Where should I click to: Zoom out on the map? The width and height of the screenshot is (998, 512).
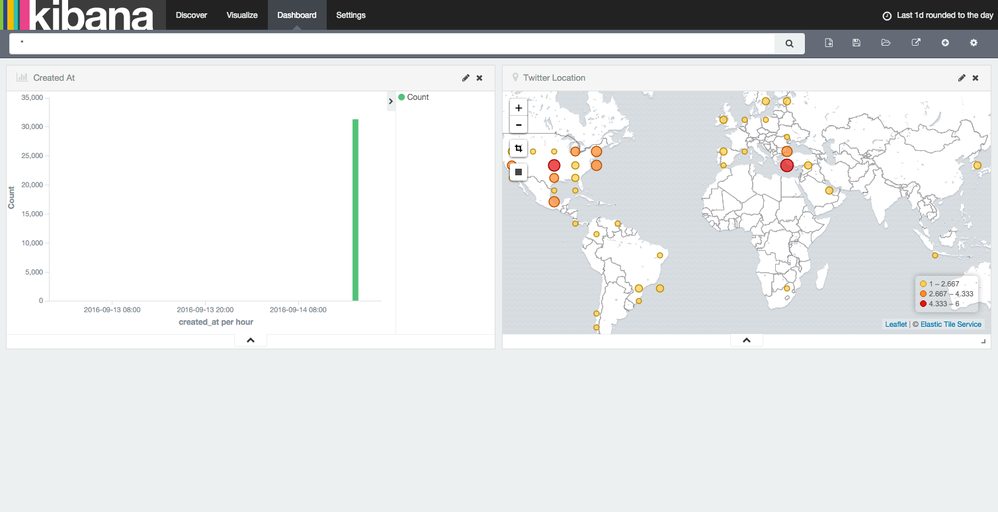(x=518, y=125)
